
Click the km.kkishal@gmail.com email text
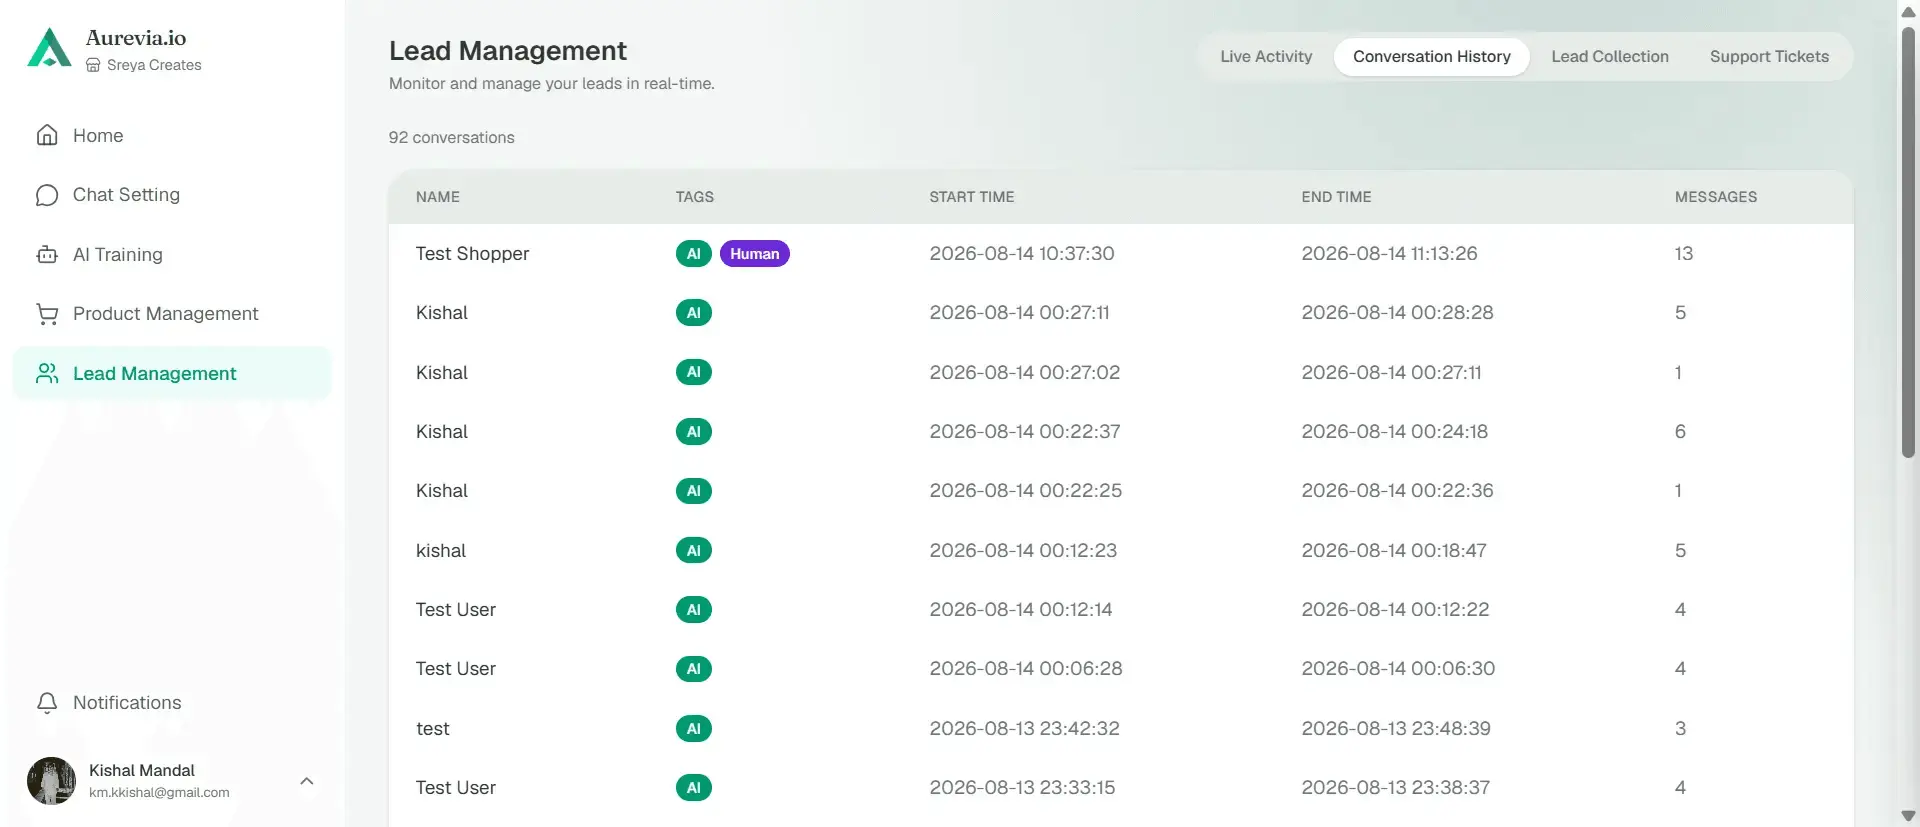[159, 793]
